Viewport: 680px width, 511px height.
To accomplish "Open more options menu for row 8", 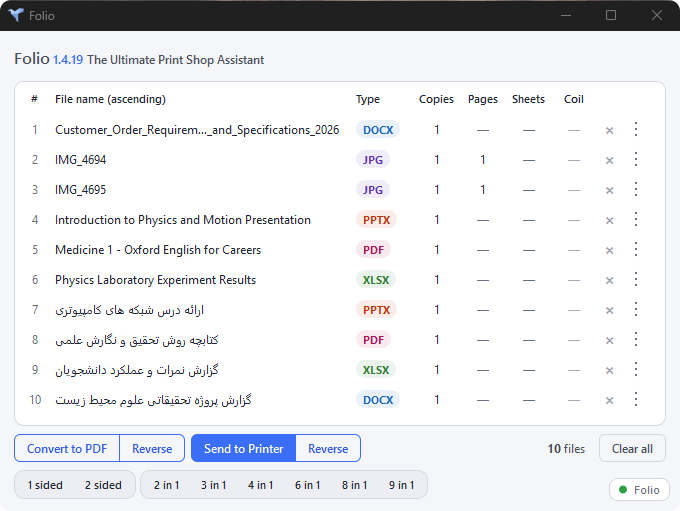I will click(636, 339).
